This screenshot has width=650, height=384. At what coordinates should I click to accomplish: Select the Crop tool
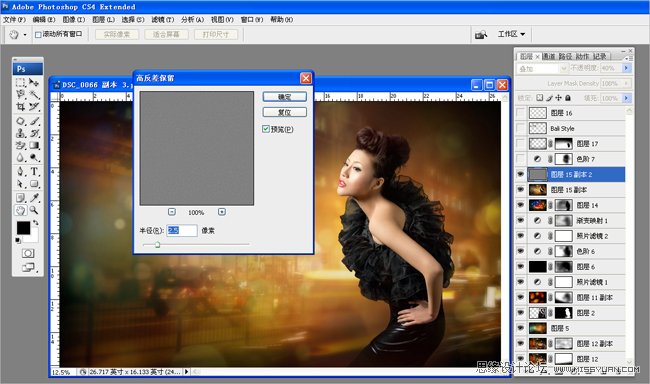point(21,107)
